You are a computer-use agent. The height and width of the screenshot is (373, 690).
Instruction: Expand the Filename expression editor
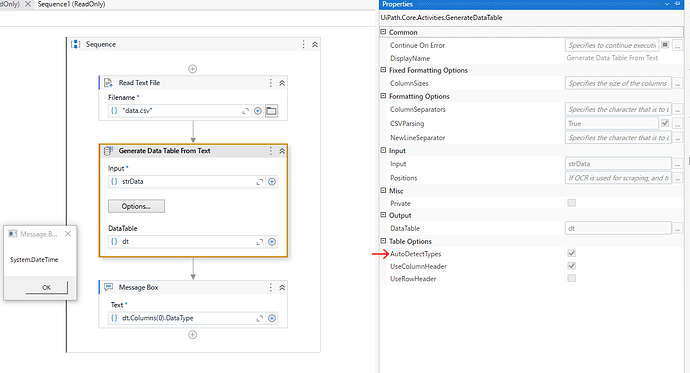(246, 111)
